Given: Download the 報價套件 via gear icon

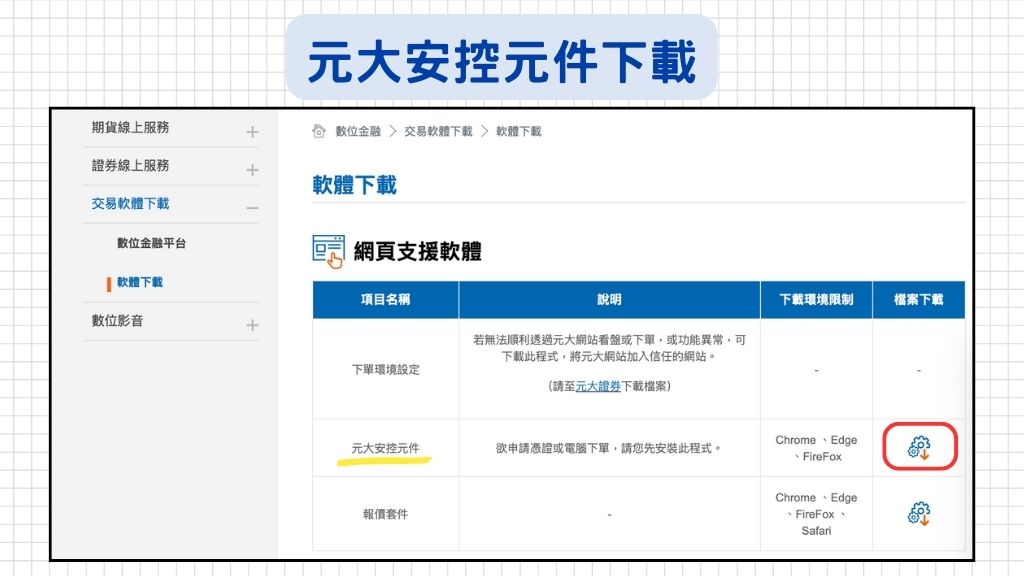Looking at the screenshot, I should (919, 513).
